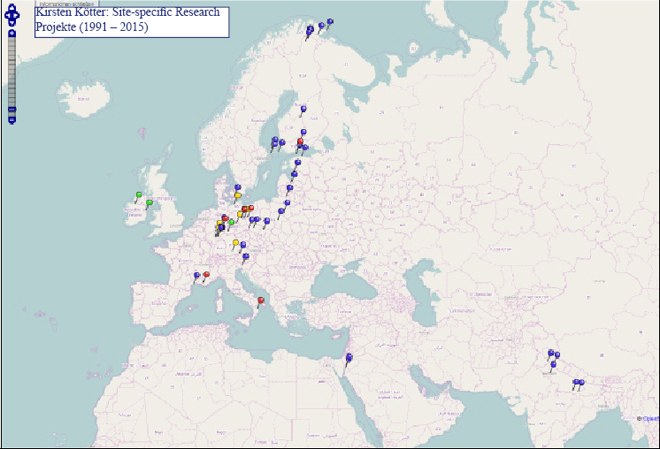Select the blue pin in Denmark

point(238,188)
